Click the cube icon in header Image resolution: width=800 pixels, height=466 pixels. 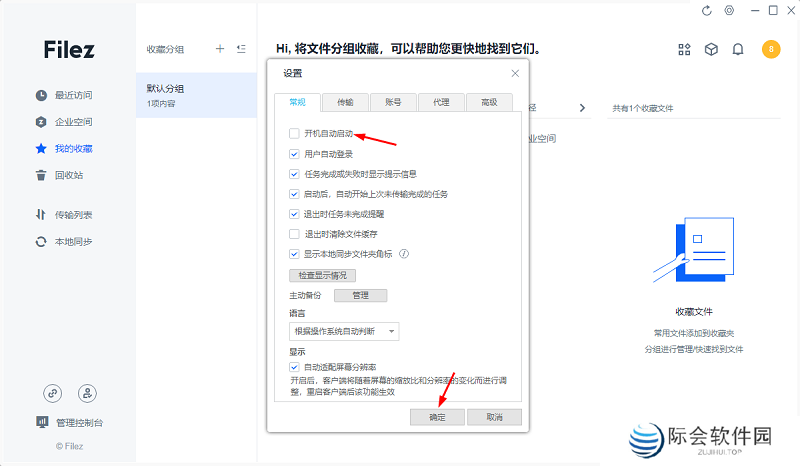coord(711,49)
